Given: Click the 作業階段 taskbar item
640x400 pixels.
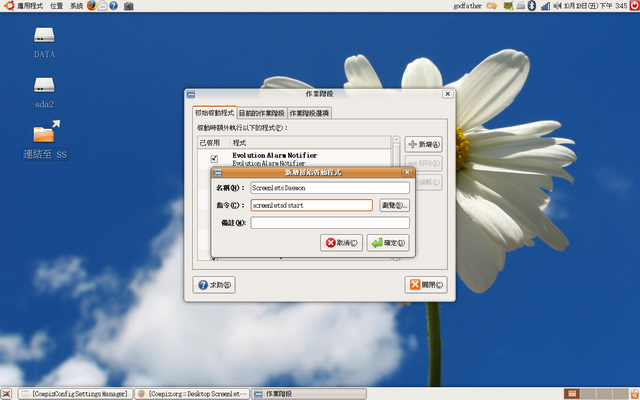Looking at the screenshot, I should (x=309, y=394).
